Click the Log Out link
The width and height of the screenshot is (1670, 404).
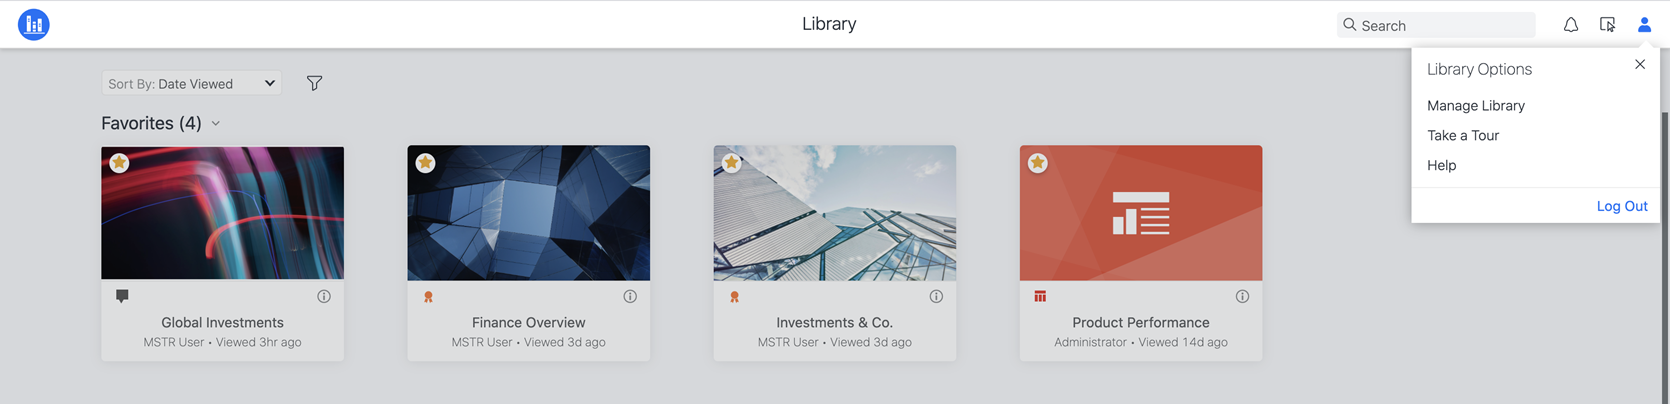(x=1621, y=206)
